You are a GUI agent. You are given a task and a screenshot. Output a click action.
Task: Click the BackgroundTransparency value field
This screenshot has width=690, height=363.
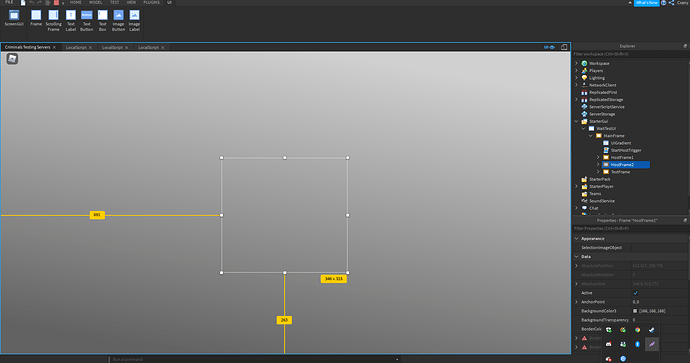click(x=659, y=320)
